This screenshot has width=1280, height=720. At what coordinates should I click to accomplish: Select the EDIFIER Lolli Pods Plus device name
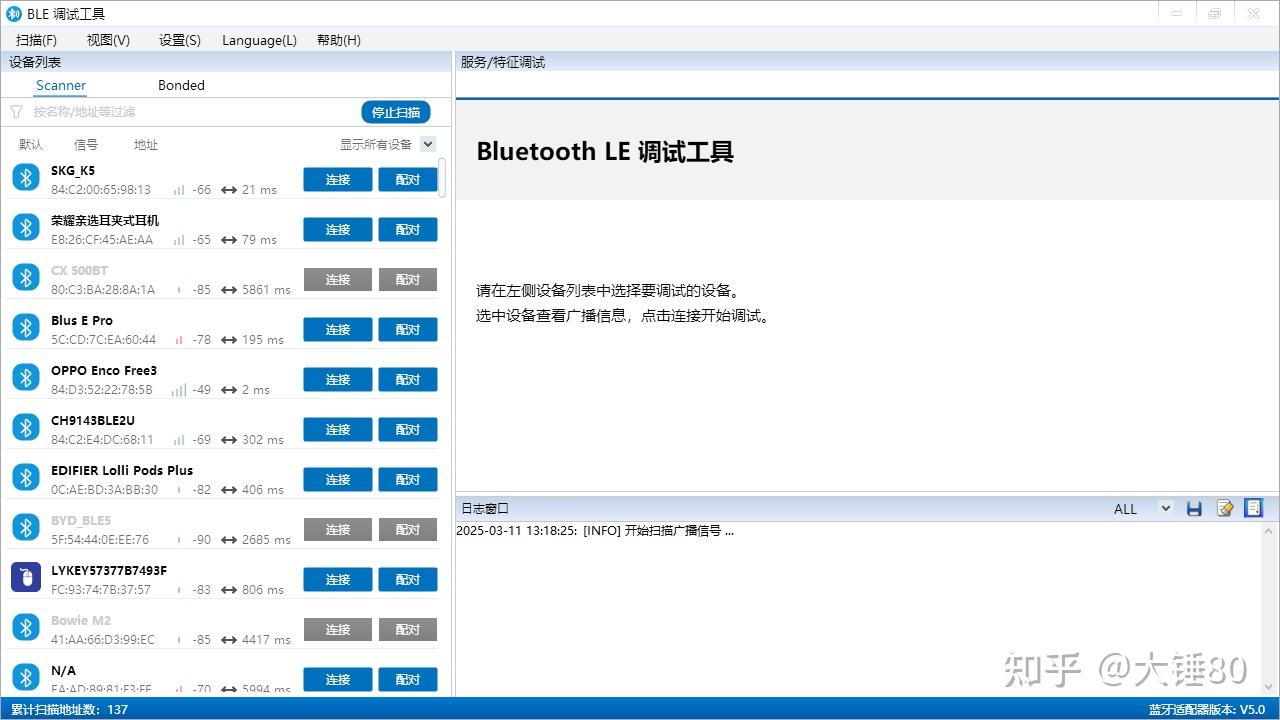(122, 470)
